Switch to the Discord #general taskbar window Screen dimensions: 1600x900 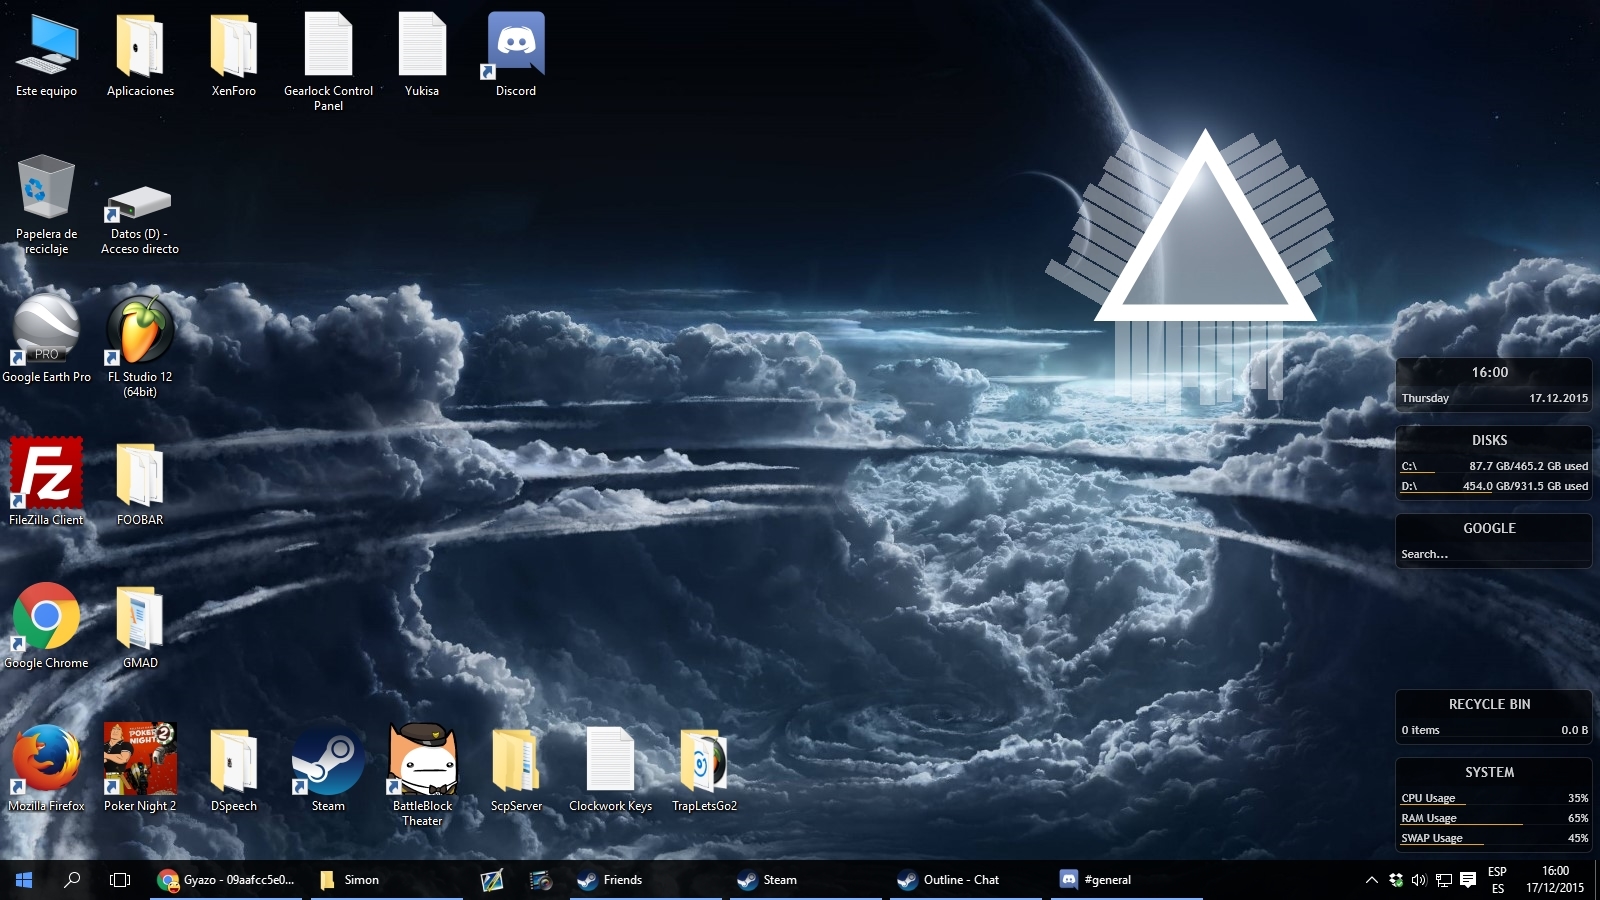(x=1126, y=880)
